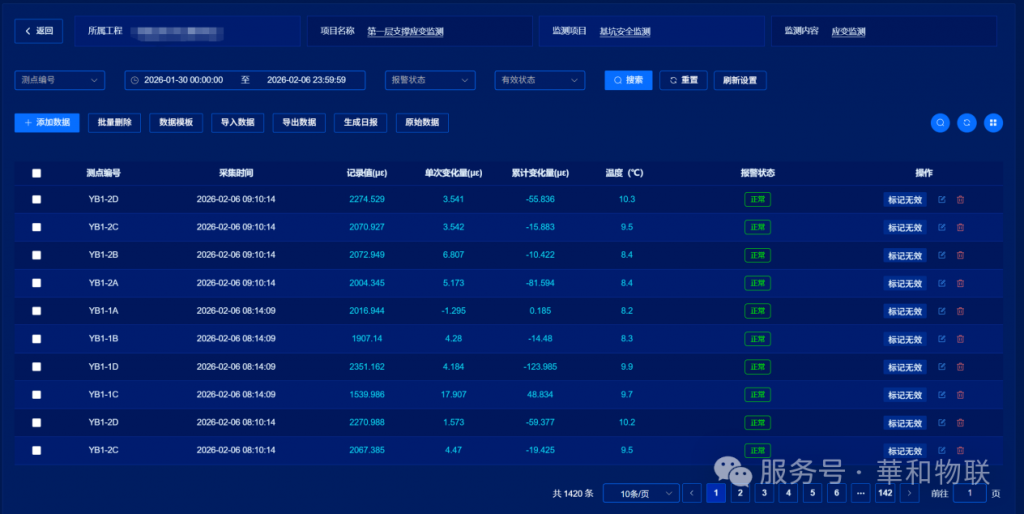The height and width of the screenshot is (514, 1024).
Task: Remove the YB1-1A row with trash icon
Action: tap(960, 311)
